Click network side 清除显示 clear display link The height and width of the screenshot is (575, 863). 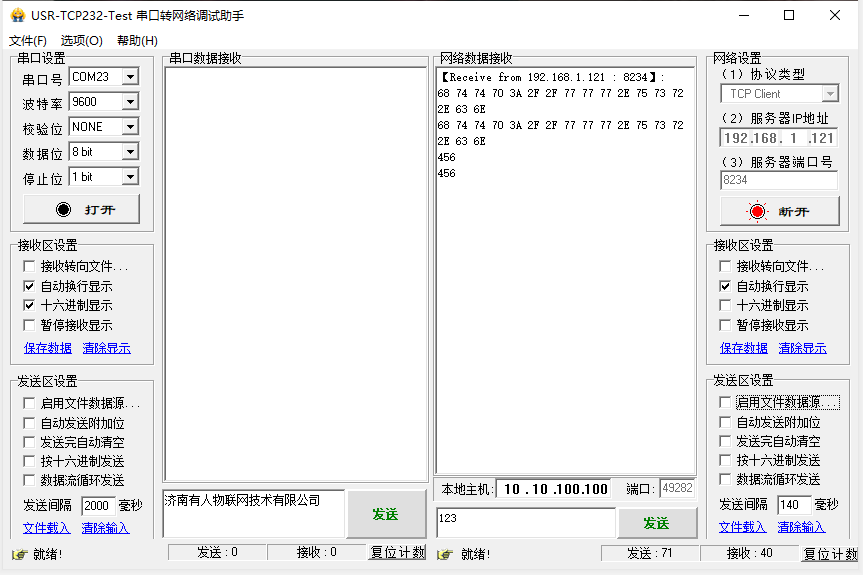click(802, 348)
